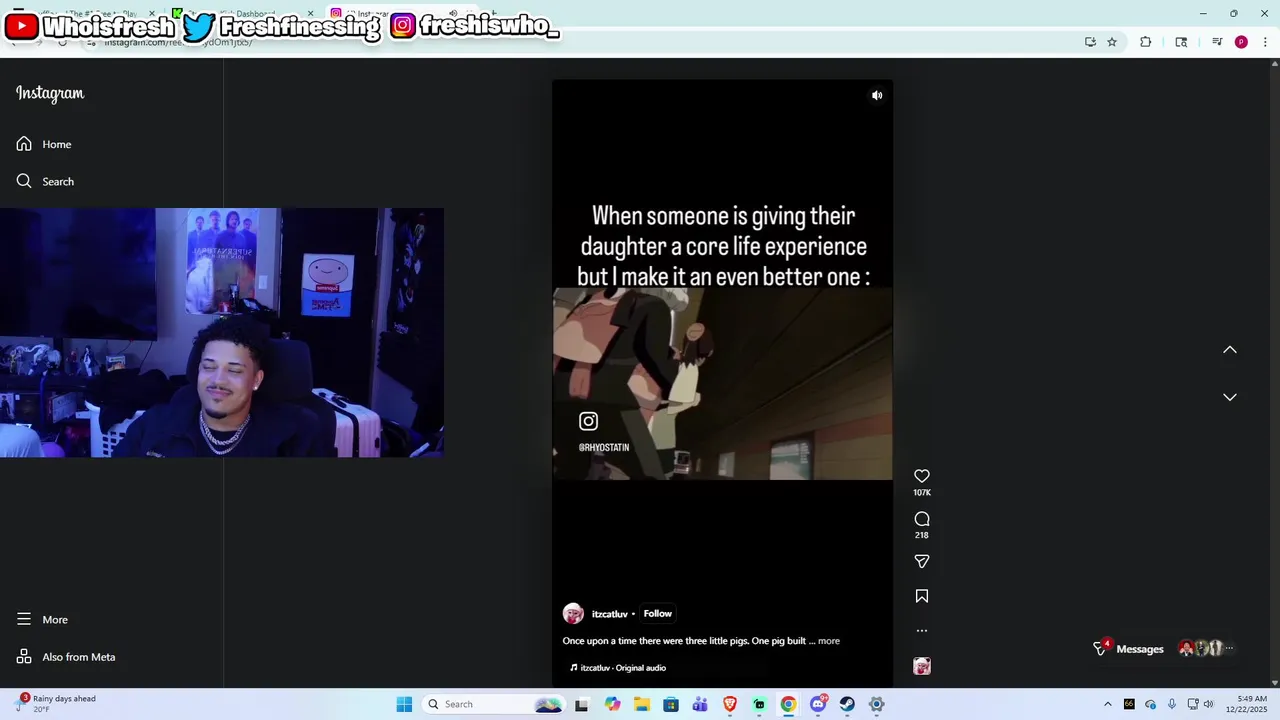Open Settings gear on the taskbar

(x=877, y=704)
